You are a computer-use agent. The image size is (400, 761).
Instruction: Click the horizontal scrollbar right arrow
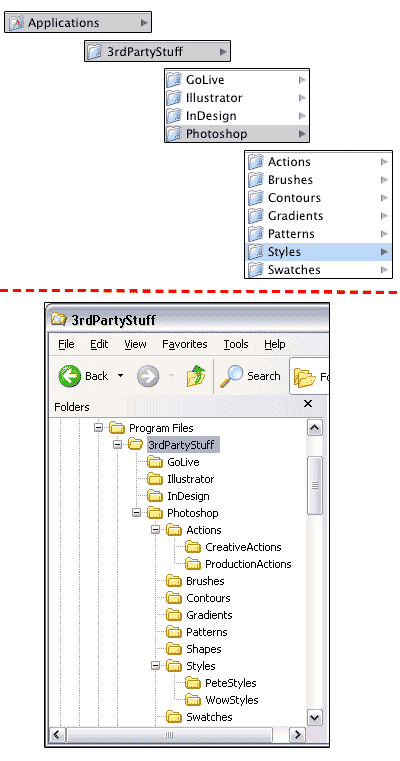tap(297, 734)
